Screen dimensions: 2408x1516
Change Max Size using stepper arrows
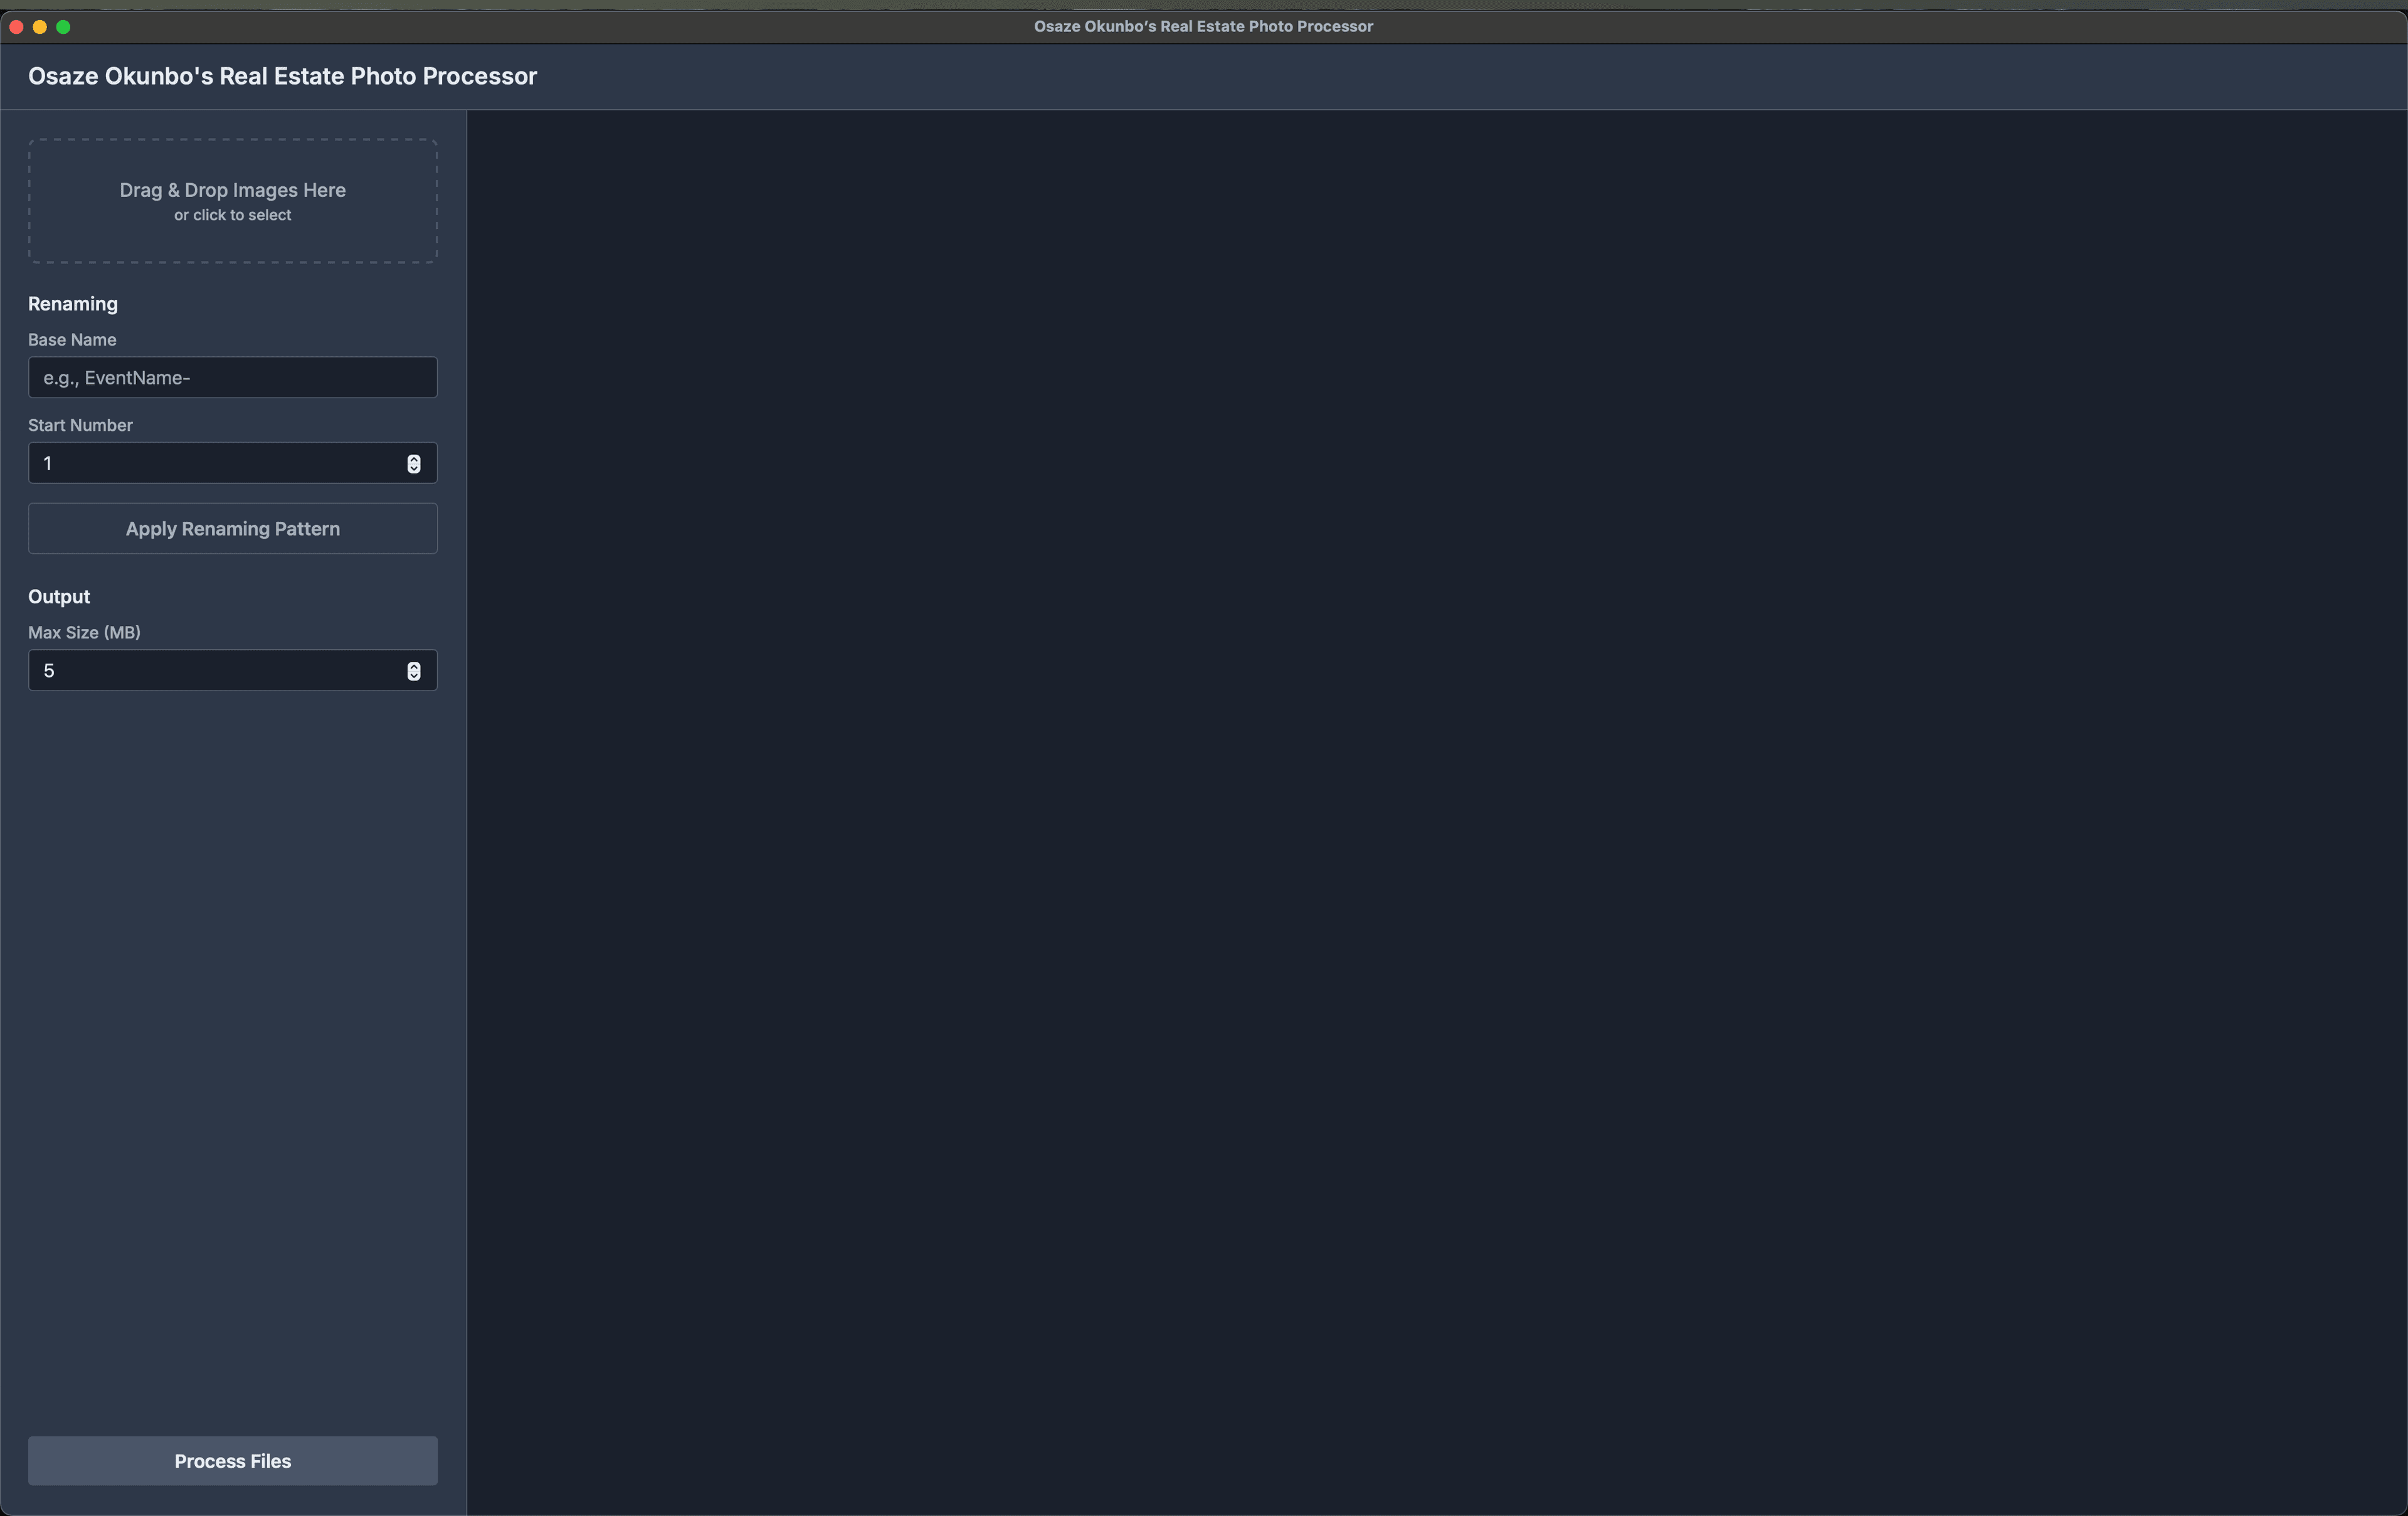[413, 670]
